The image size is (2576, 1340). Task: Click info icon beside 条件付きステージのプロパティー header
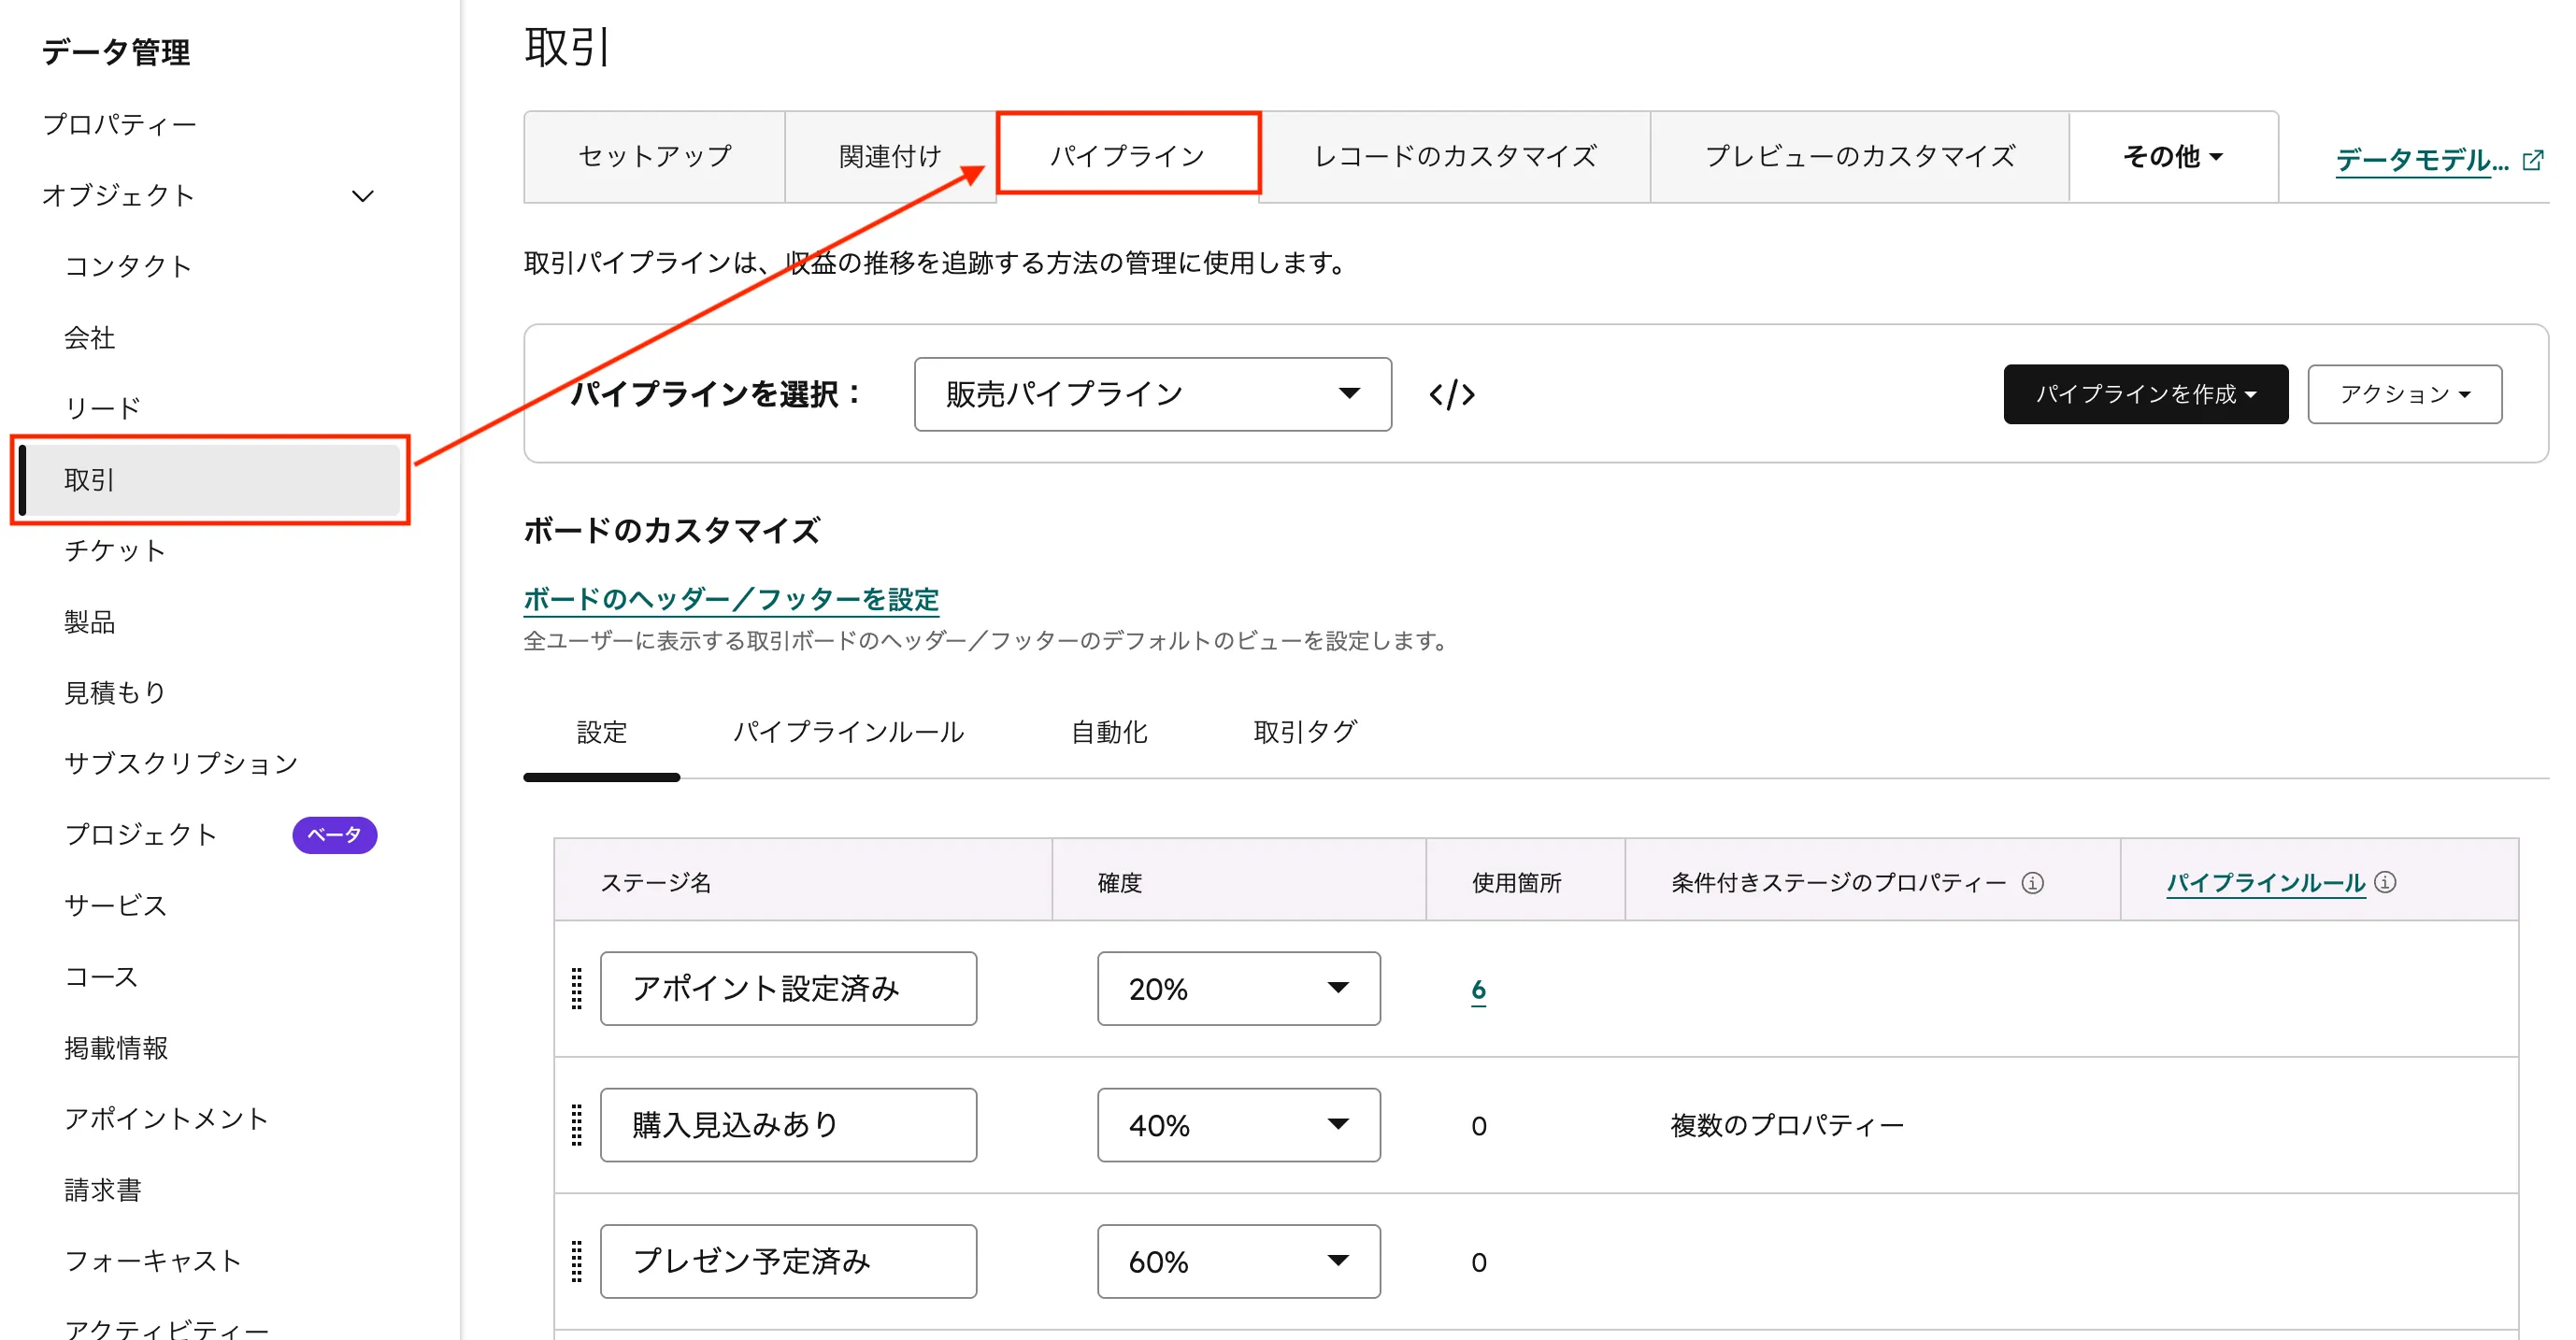[2035, 882]
